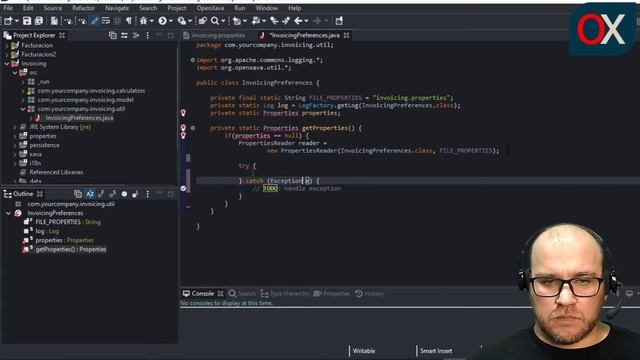Open the Back history dropdown arrow
640x360 pixels.
coord(307,21)
